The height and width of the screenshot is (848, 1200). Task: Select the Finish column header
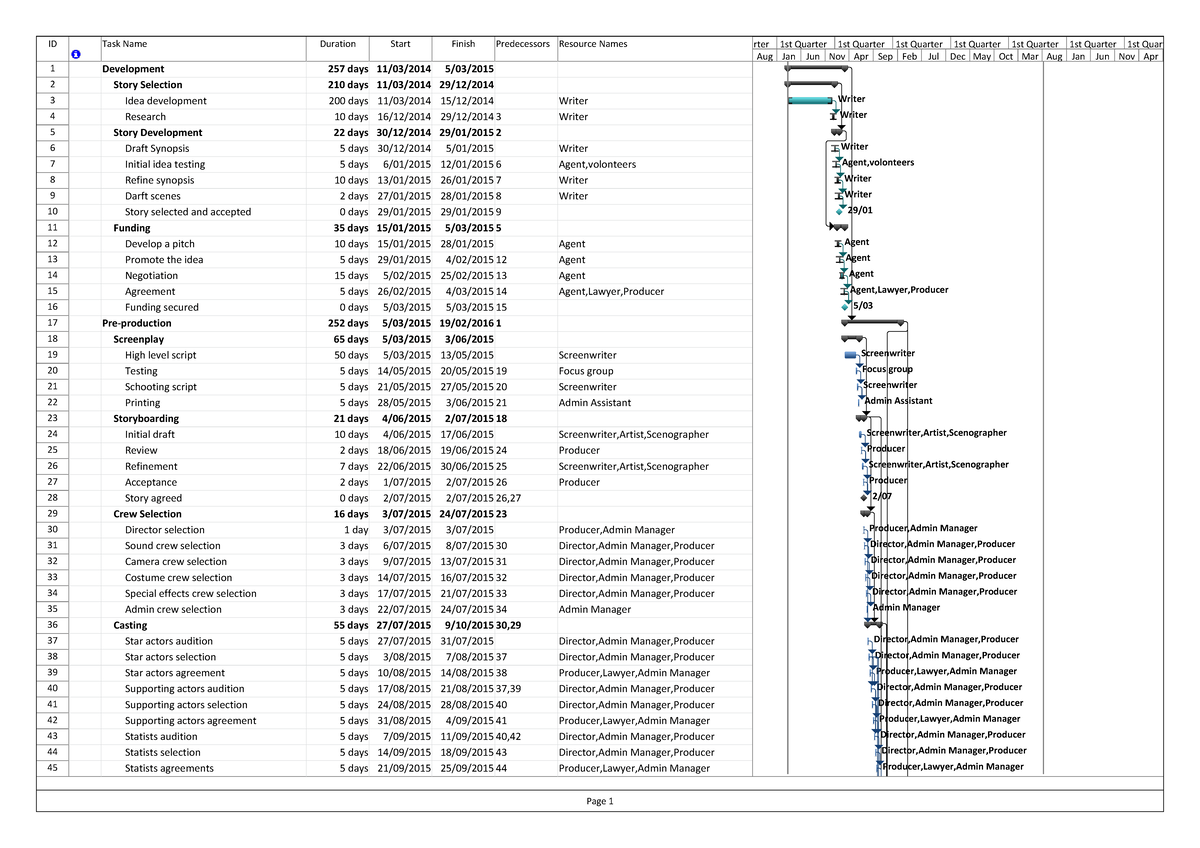tap(463, 44)
